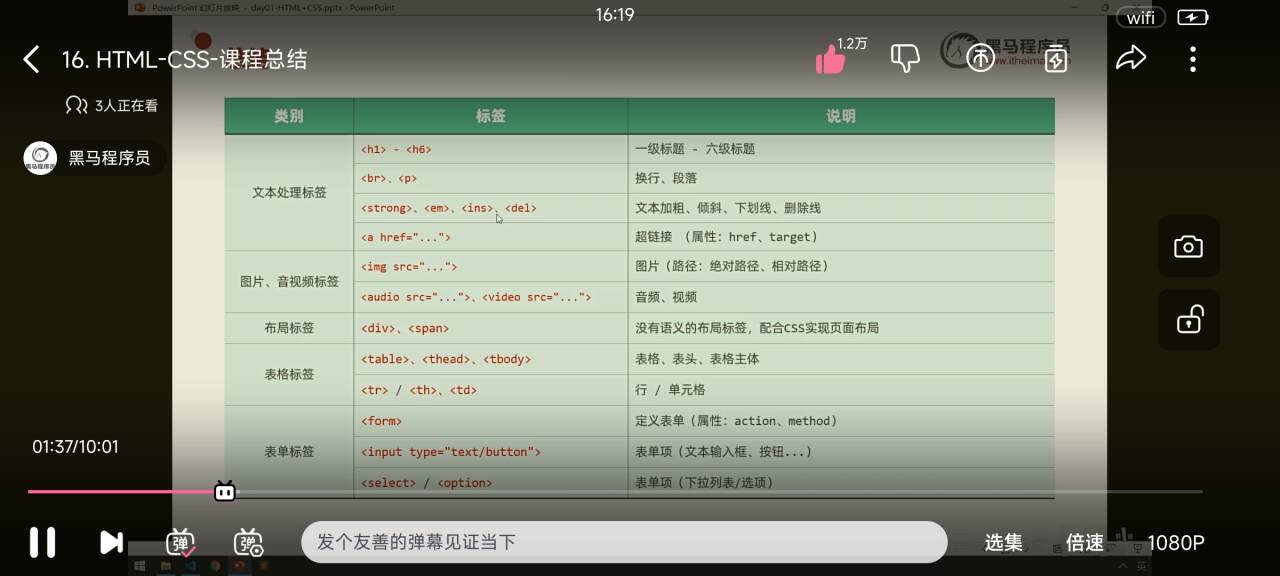Pause the video playback
Viewport: 1280px width, 576px height.
42,542
